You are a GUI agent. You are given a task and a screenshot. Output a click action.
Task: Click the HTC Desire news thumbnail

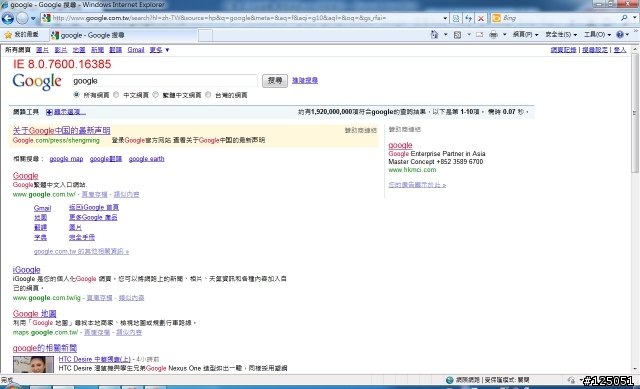point(33,364)
